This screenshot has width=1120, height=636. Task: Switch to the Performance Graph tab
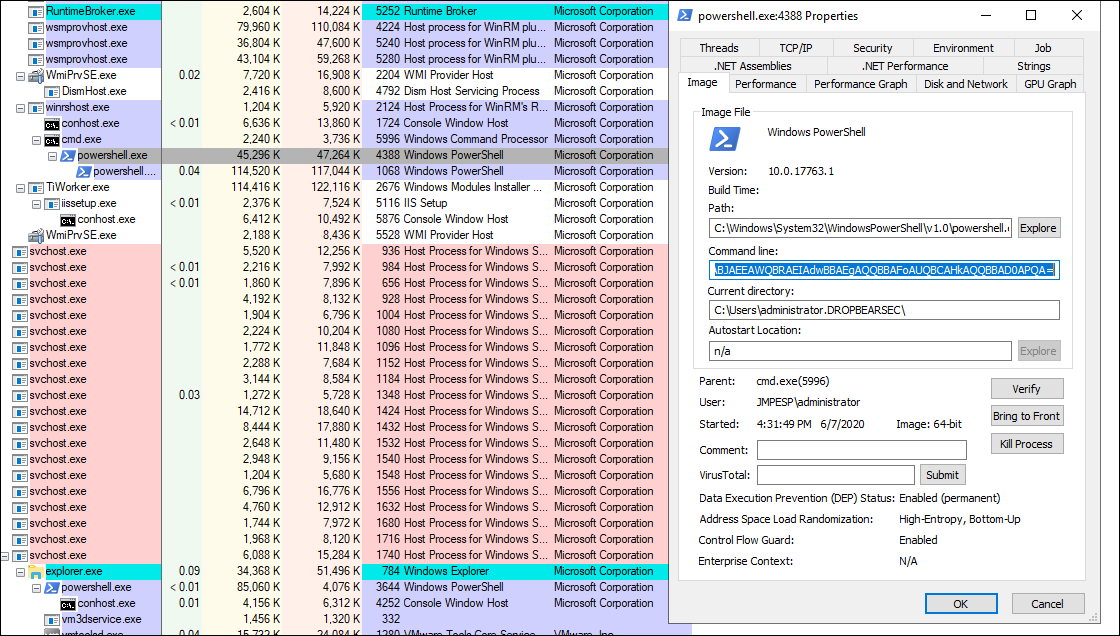point(861,84)
